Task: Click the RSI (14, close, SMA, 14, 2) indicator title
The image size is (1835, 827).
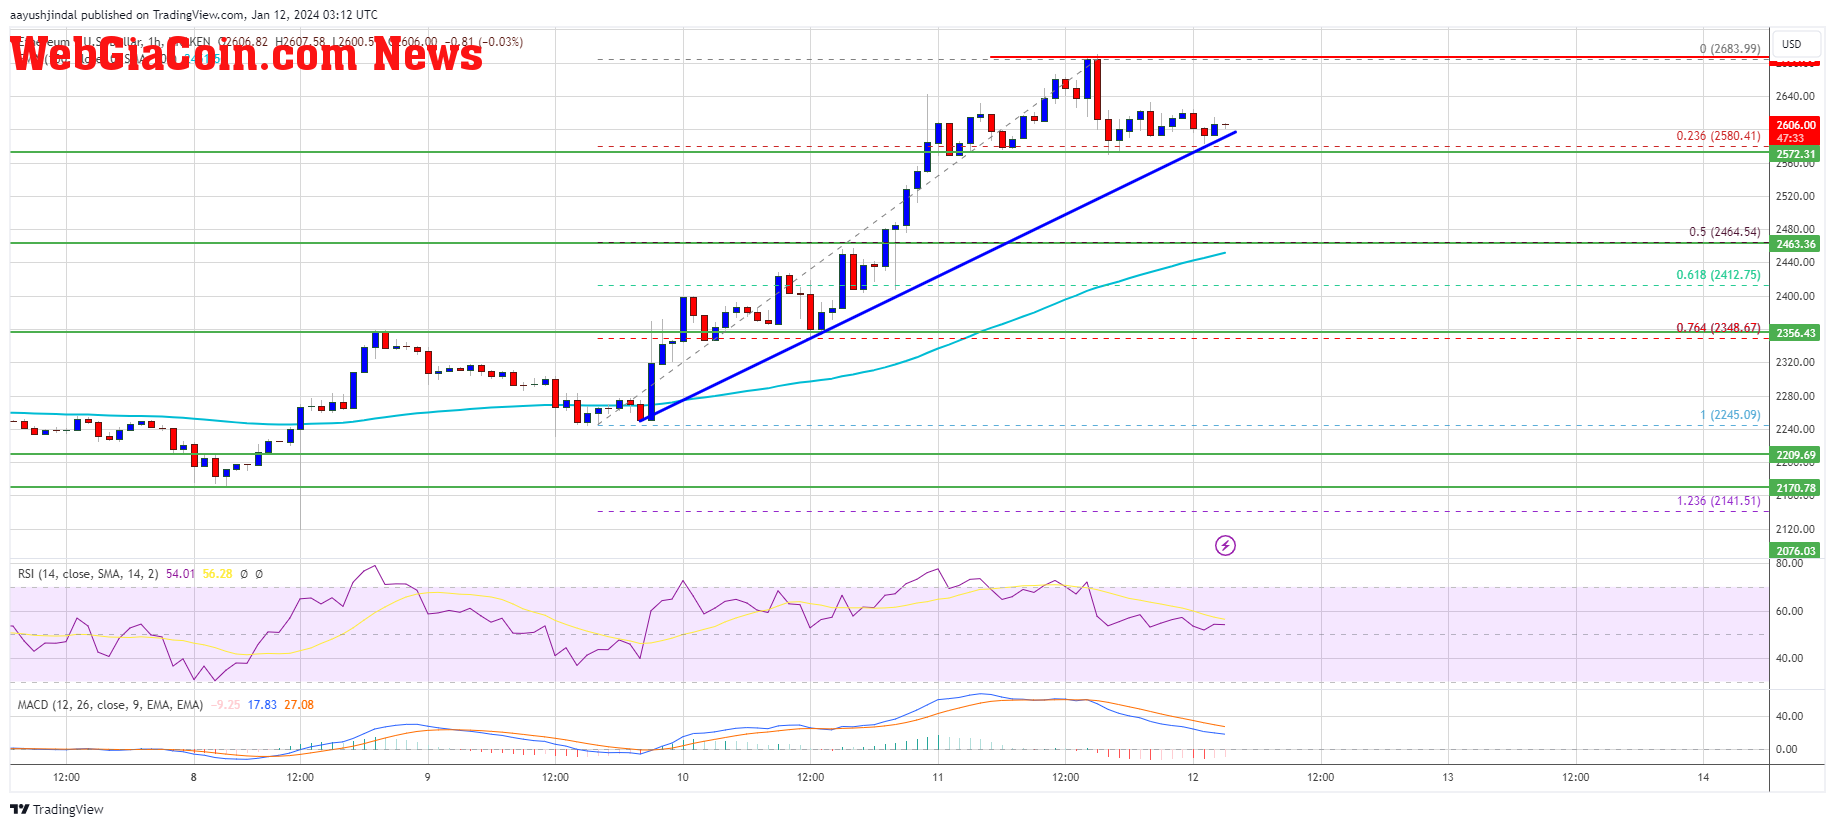Action: click(x=88, y=574)
